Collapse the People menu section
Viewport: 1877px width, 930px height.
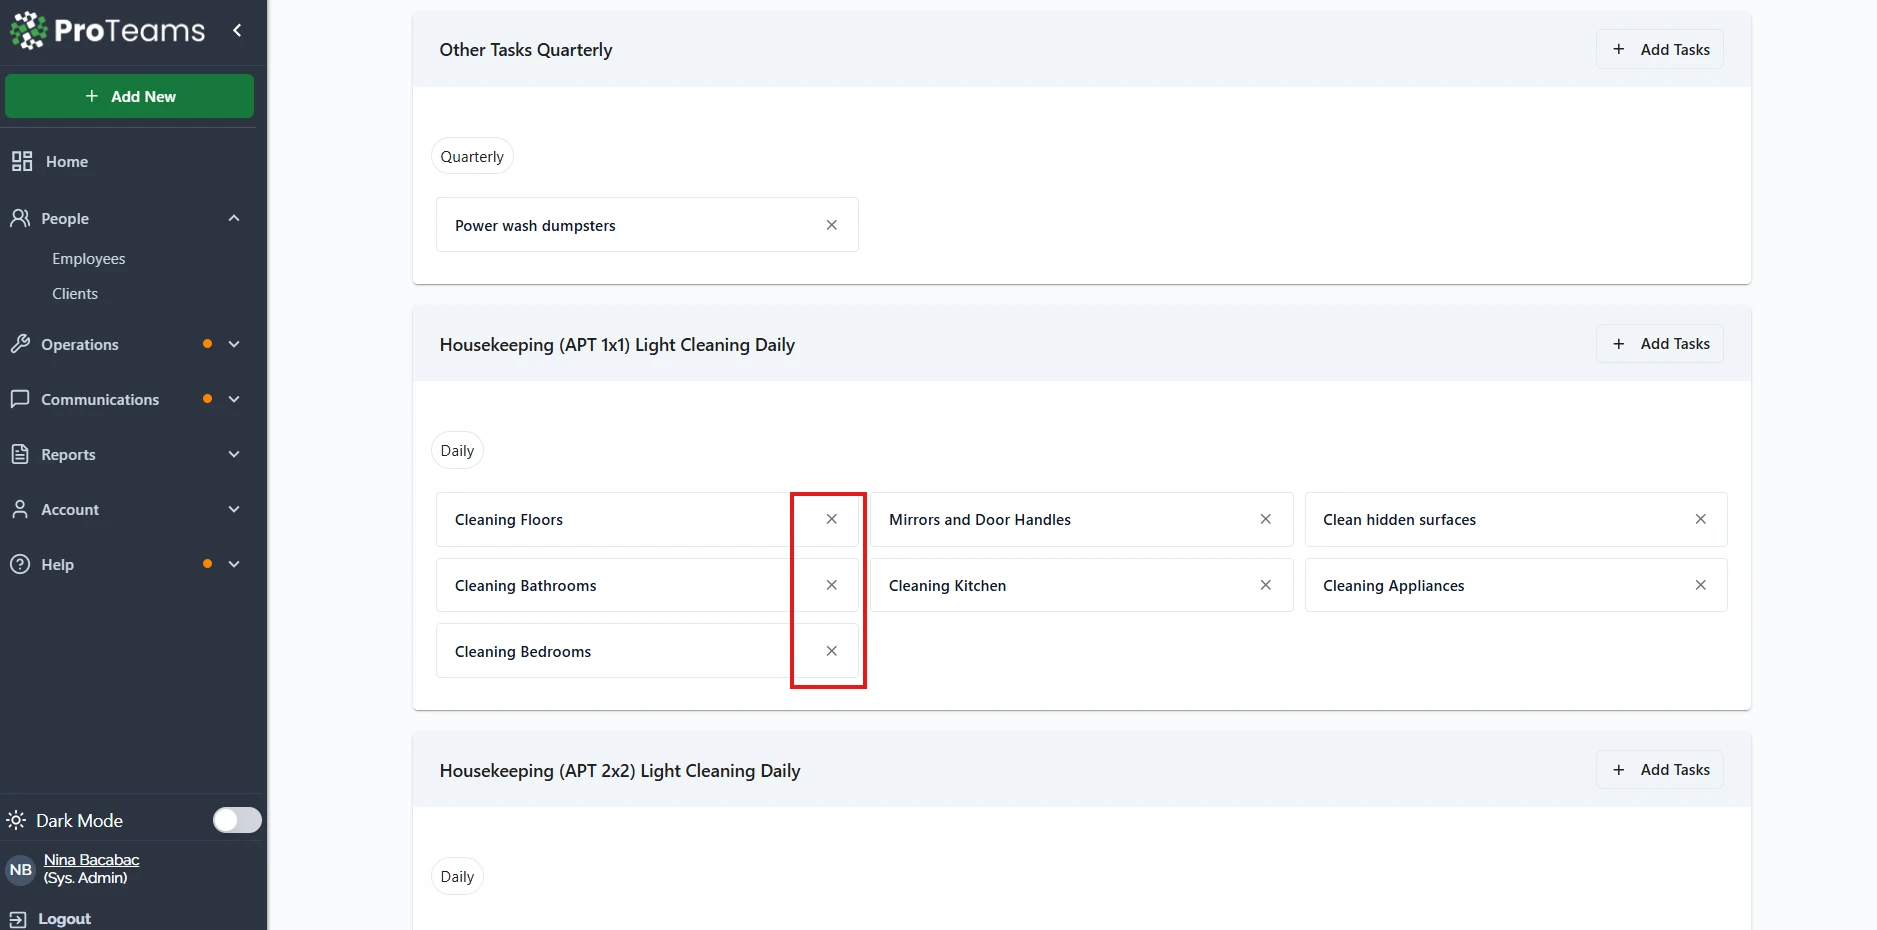[x=234, y=218]
